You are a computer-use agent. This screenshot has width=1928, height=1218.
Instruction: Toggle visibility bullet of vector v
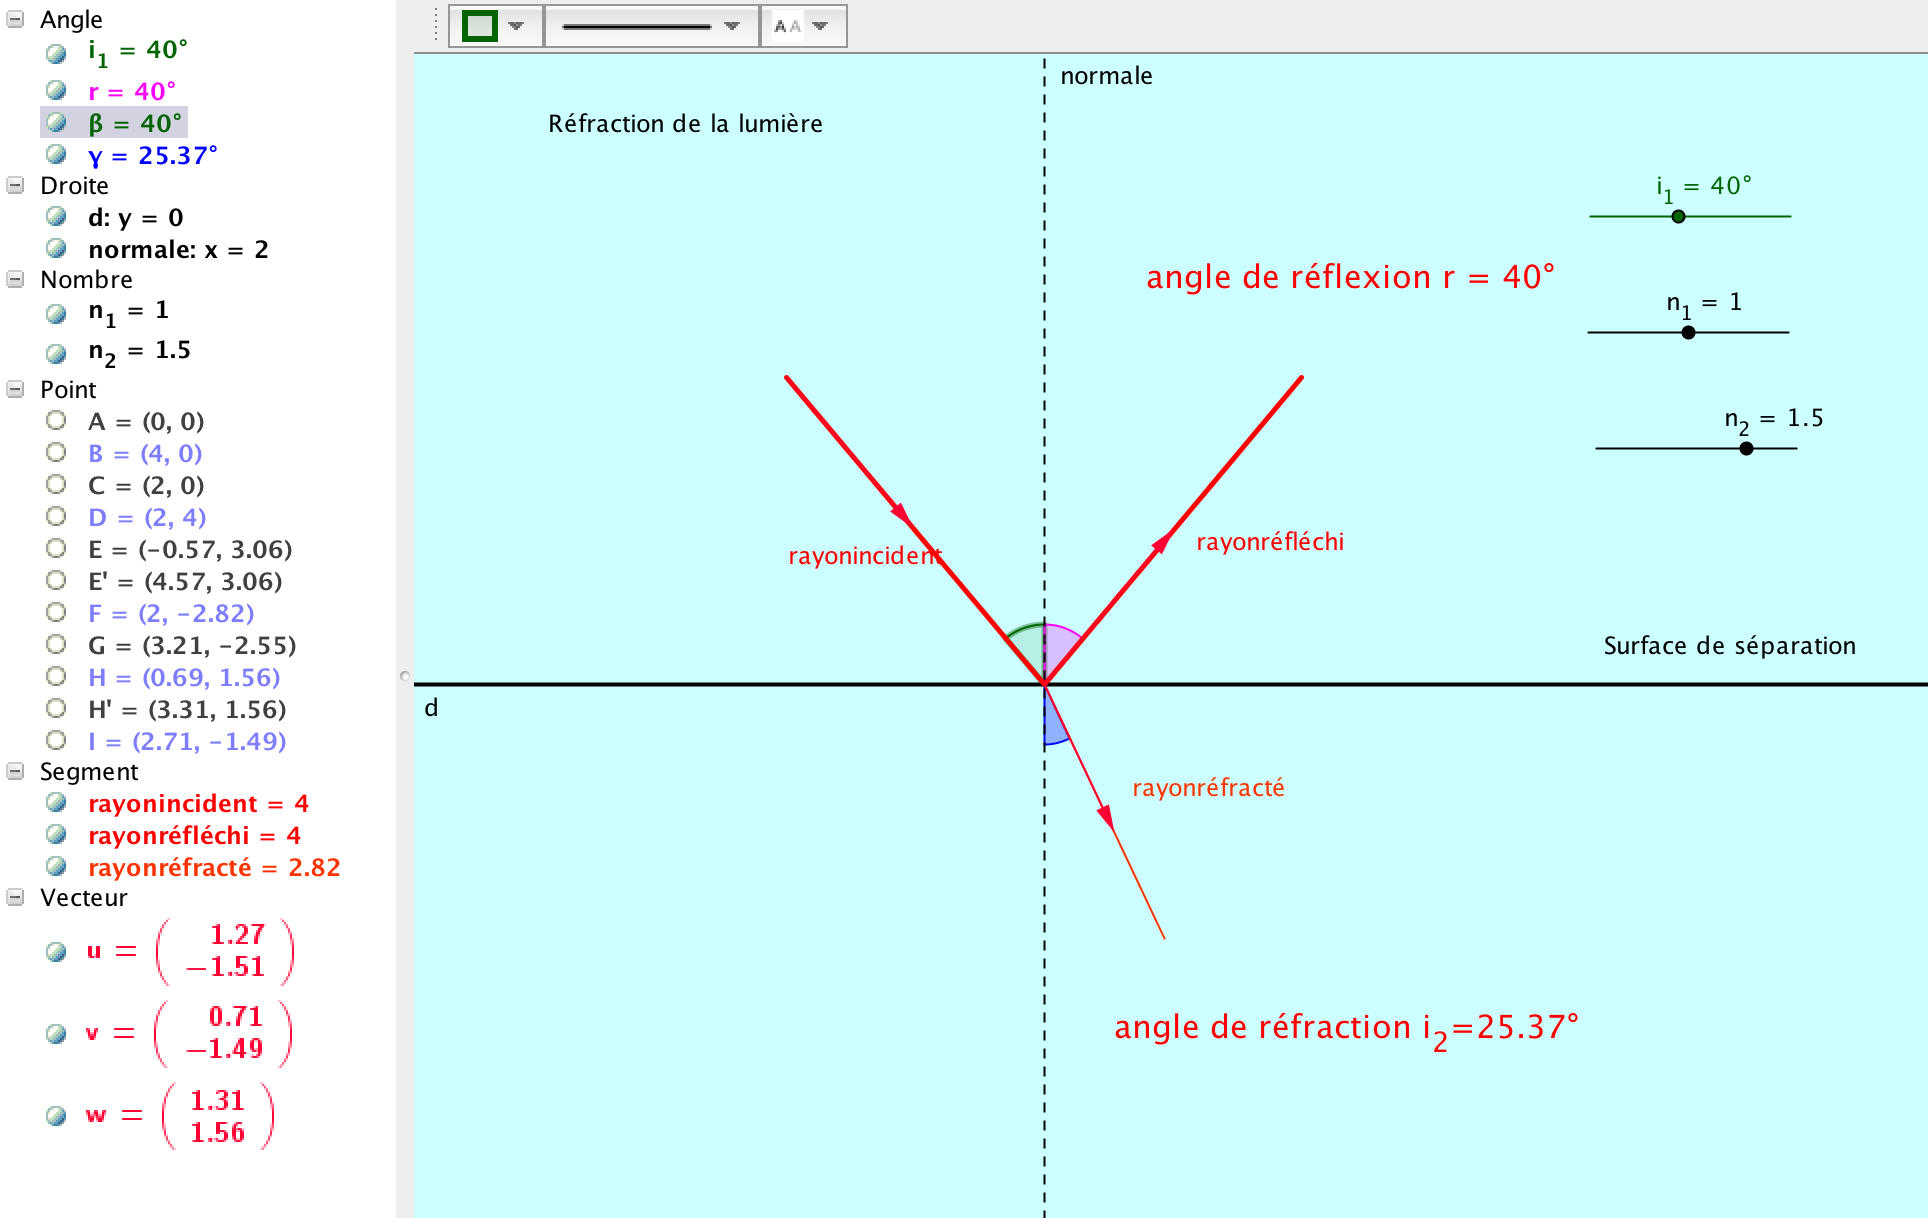(x=56, y=1033)
